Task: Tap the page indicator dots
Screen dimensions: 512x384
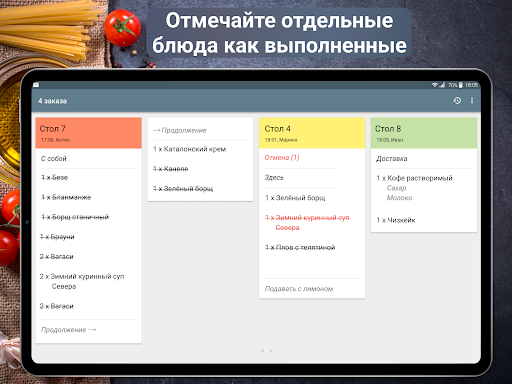Action: coord(267,351)
